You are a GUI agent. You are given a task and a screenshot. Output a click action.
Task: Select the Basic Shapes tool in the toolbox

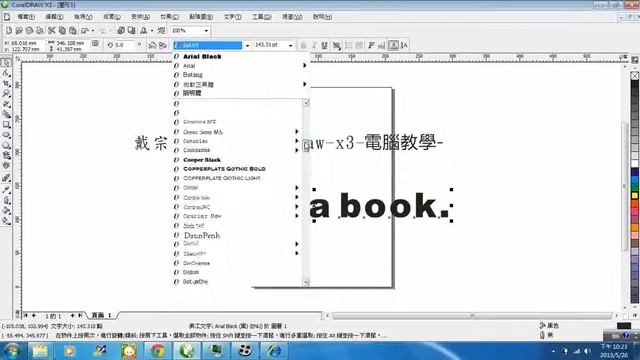click(x=6, y=155)
